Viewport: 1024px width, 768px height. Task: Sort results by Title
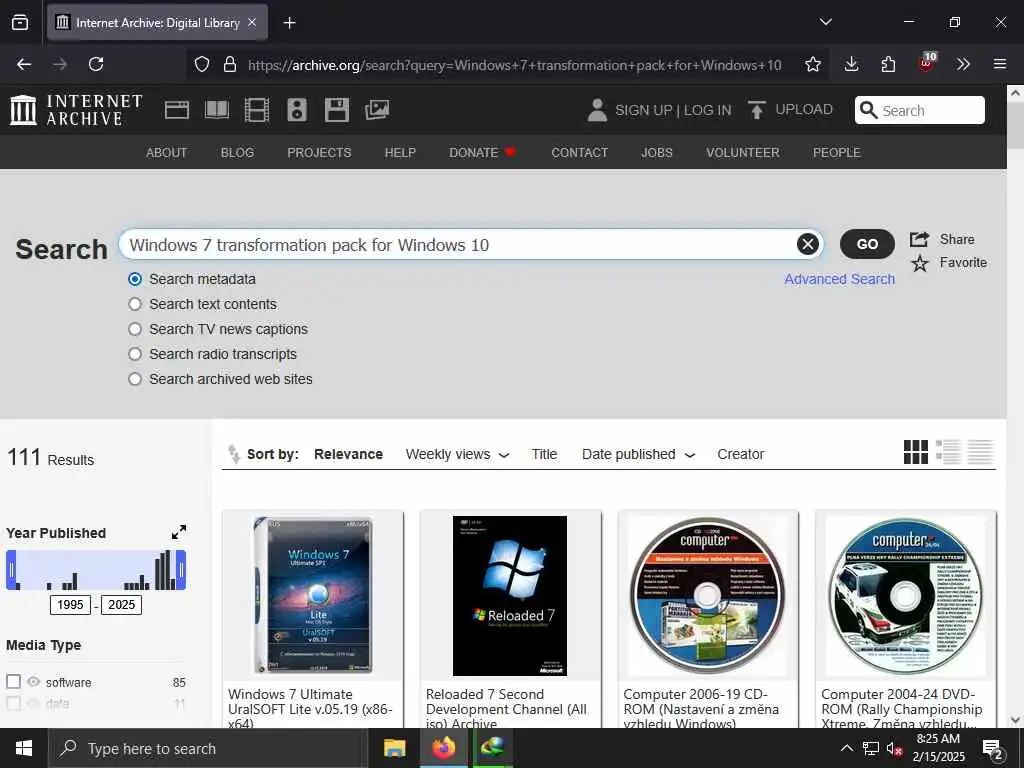point(544,454)
